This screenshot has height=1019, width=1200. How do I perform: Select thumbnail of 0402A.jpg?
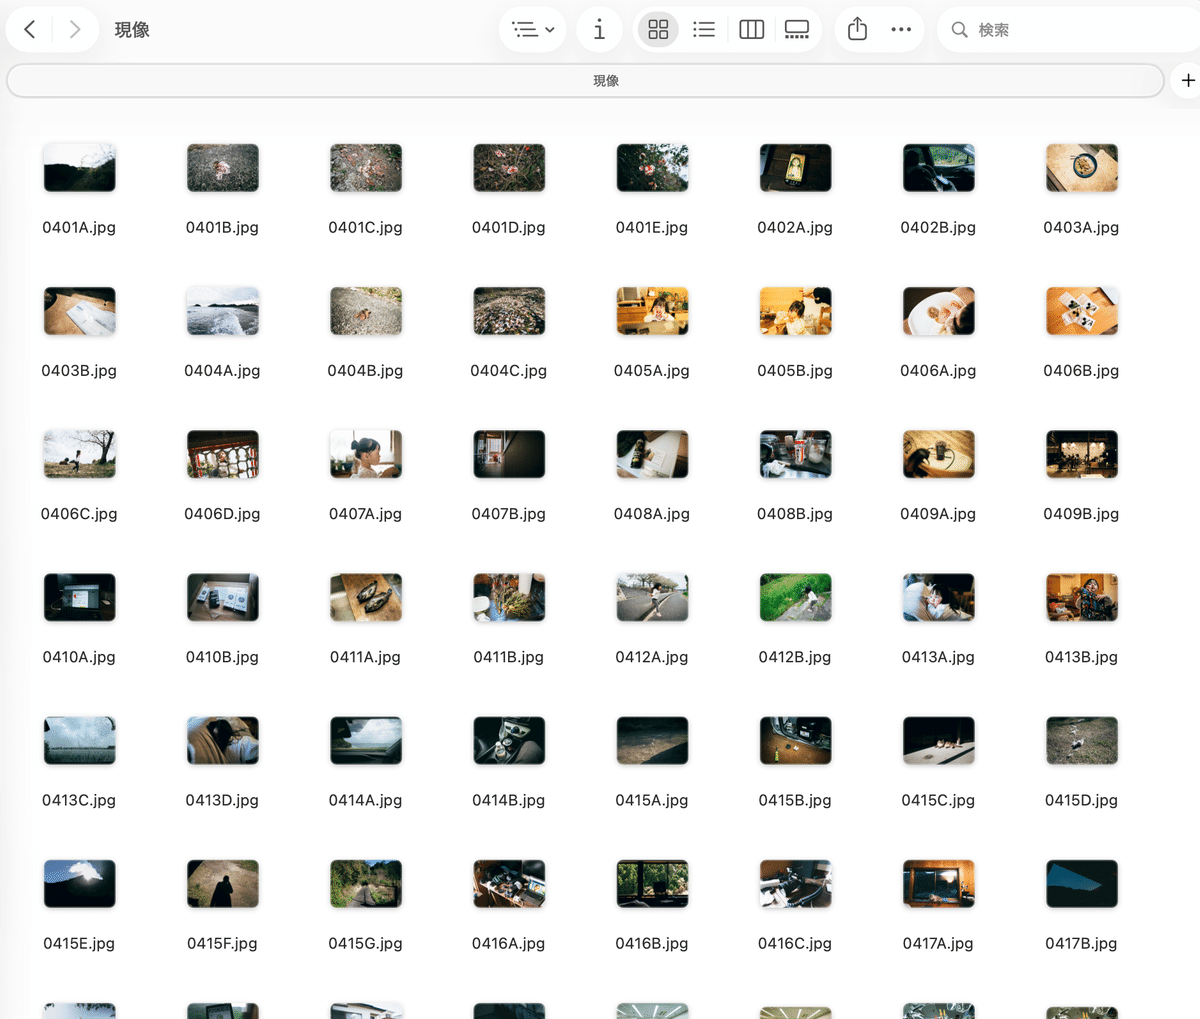point(795,168)
